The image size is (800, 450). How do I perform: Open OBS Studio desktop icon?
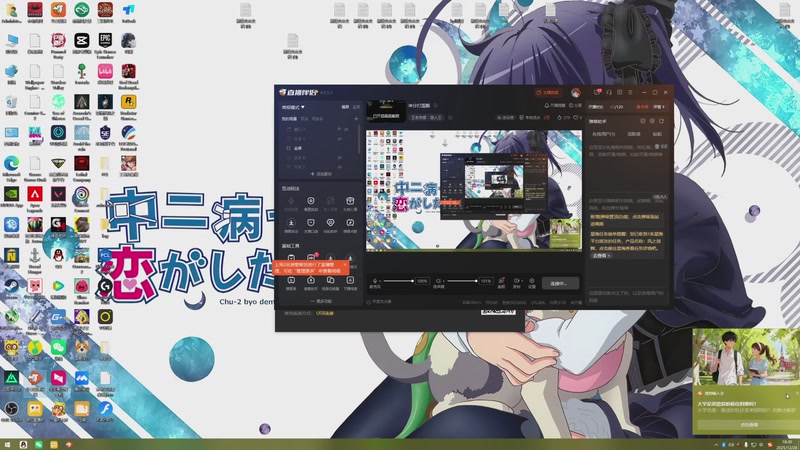pyautogui.click(x=11, y=412)
